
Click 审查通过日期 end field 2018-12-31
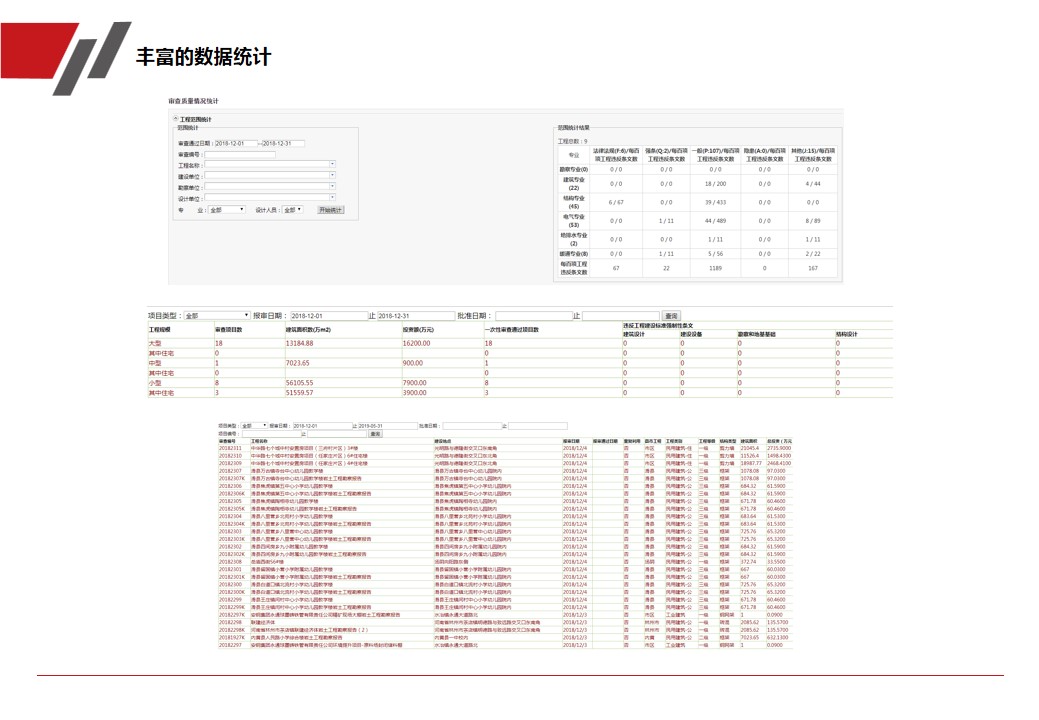[x=282, y=143]
